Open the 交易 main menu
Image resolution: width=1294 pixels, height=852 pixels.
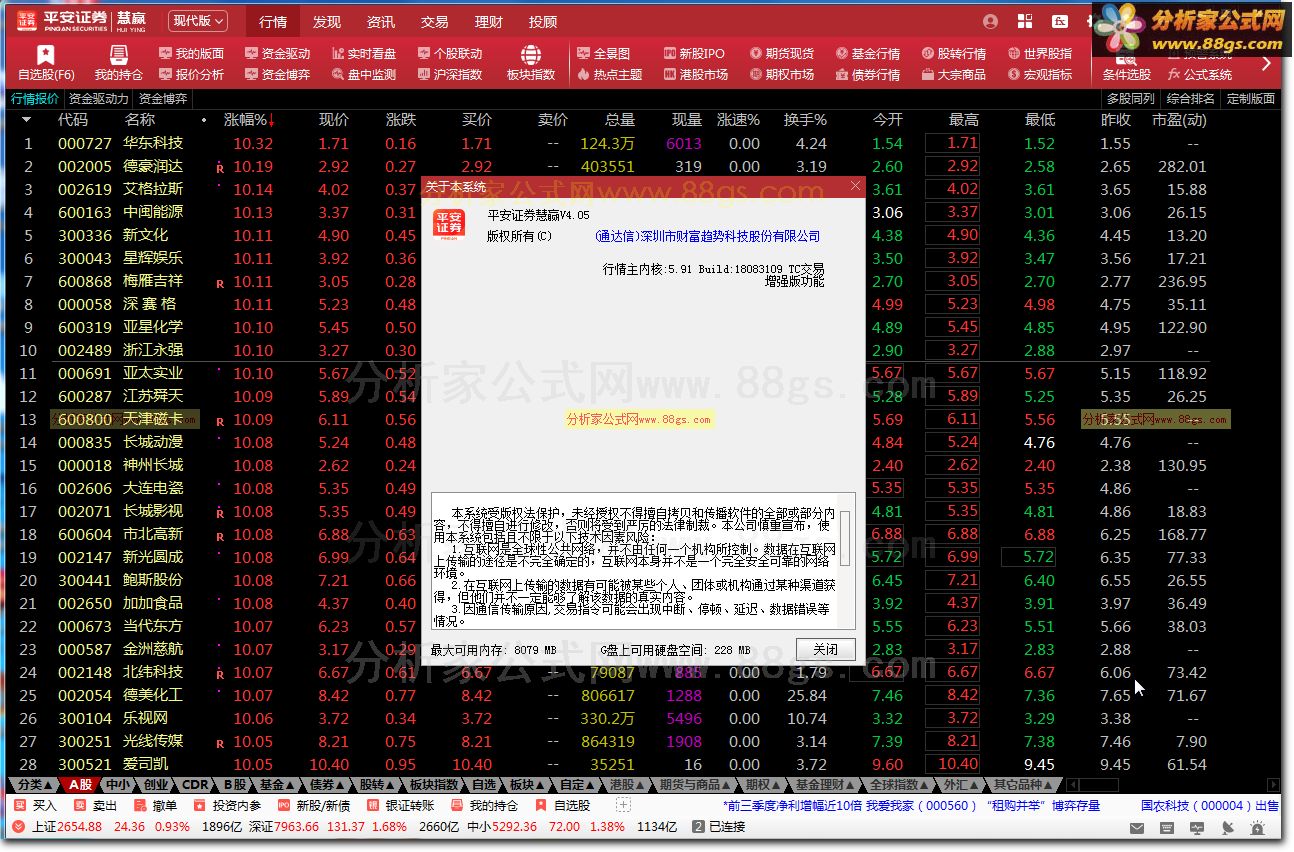coord(435,22)
